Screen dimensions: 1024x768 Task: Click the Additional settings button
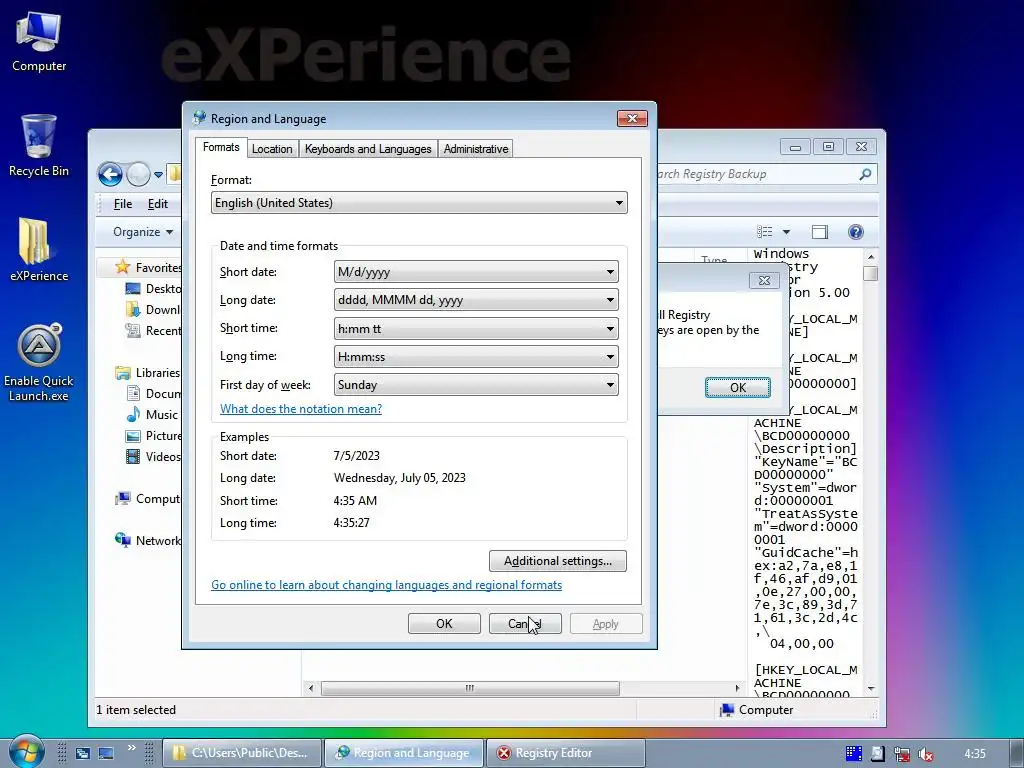558,561
